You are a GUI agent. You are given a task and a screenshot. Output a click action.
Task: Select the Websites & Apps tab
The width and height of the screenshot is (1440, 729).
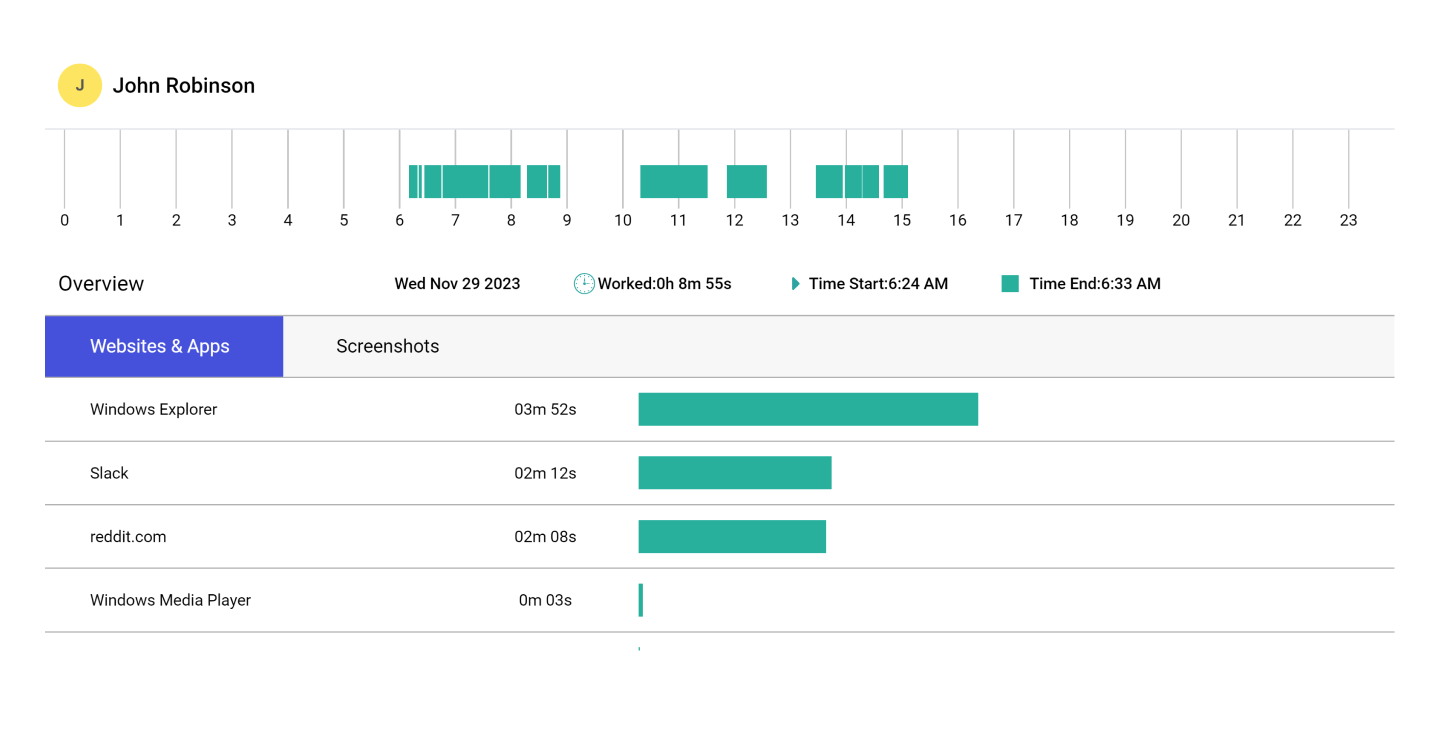coord(163,346)
